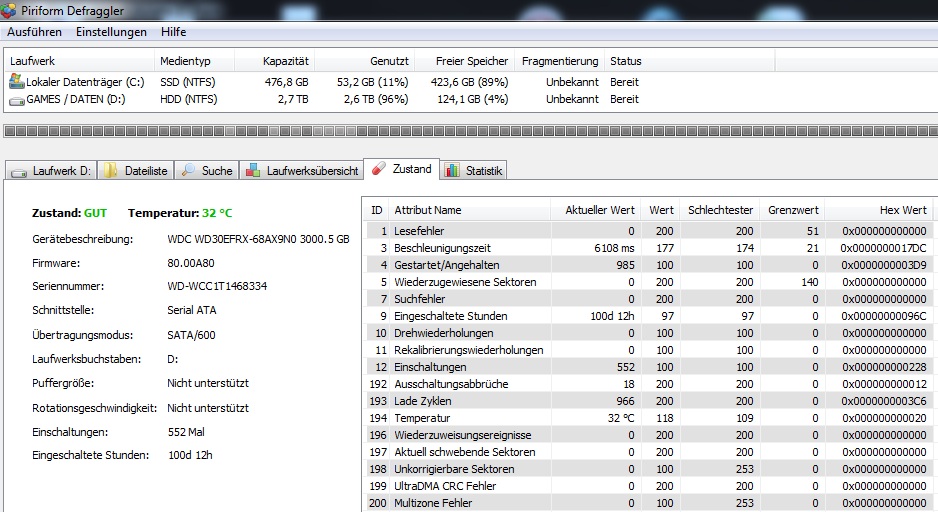
Task: Select the Einschaltungen attribute row
Action: [650, 367]
